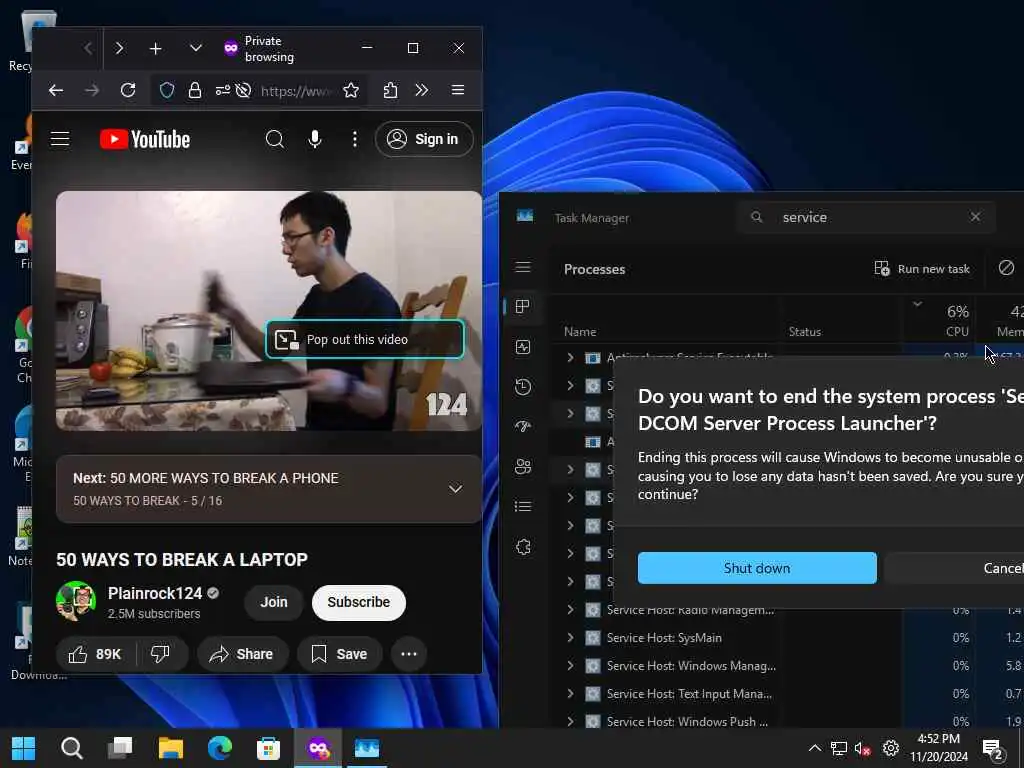The height and width of the screenshot is (768, 1024).
Task: Open browser extensions puzzle icon
Action: (x=391, y=90)
